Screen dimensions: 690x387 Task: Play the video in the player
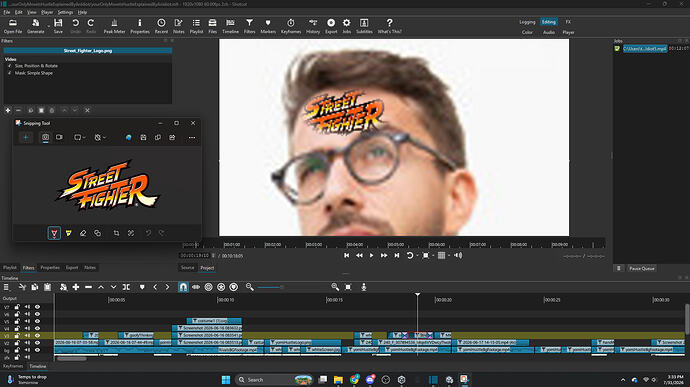pyautogui.click(x=371, y=255)
